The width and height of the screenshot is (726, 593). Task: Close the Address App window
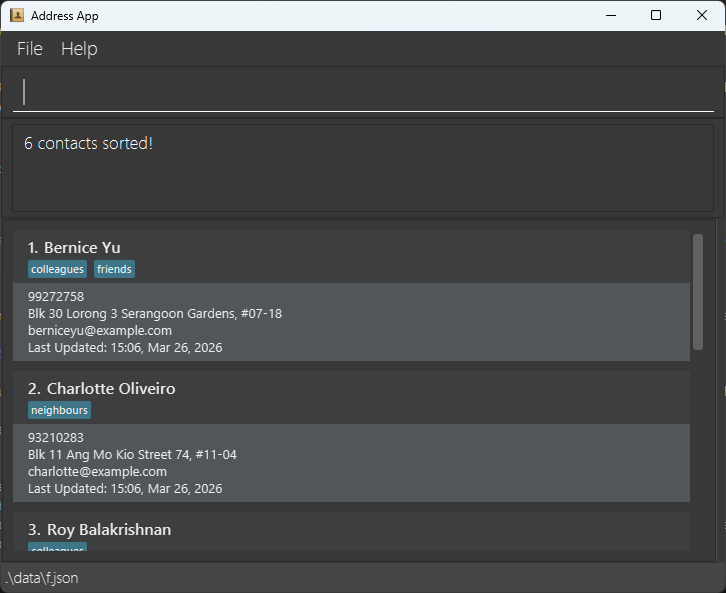702,15
